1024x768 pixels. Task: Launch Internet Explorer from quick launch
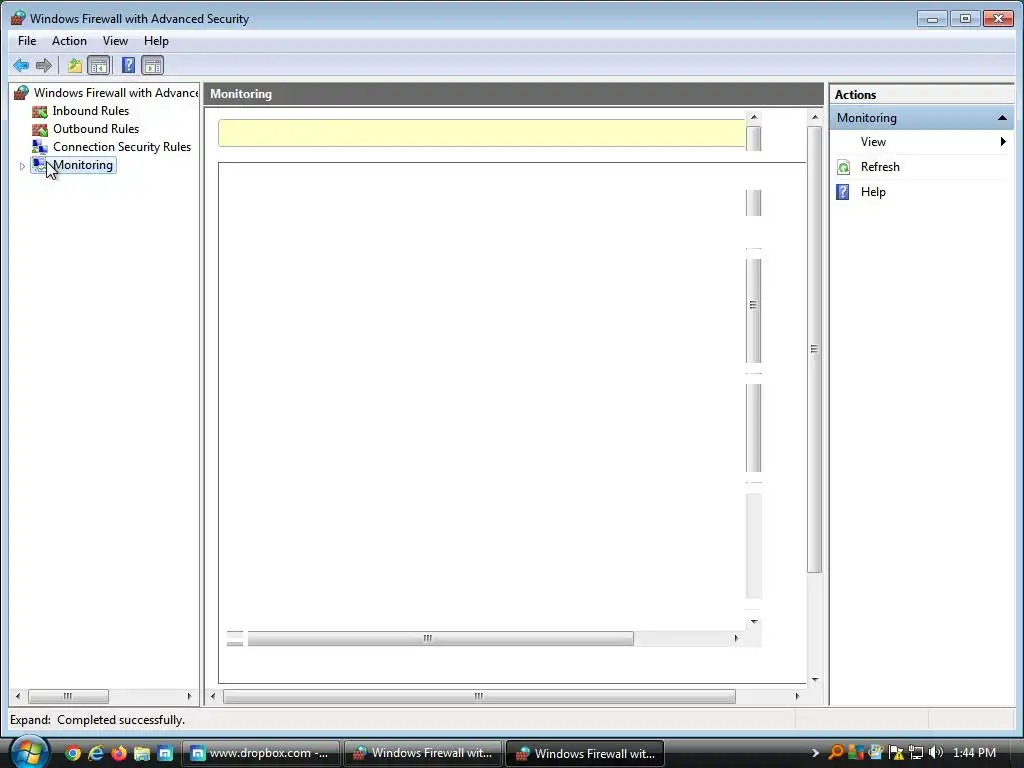click(x=96, y=754)
